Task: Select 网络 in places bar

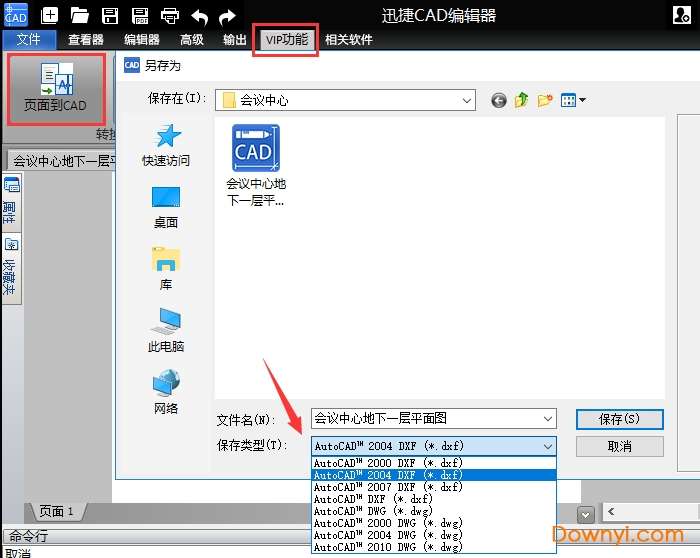Action: (x=166, y=392)
